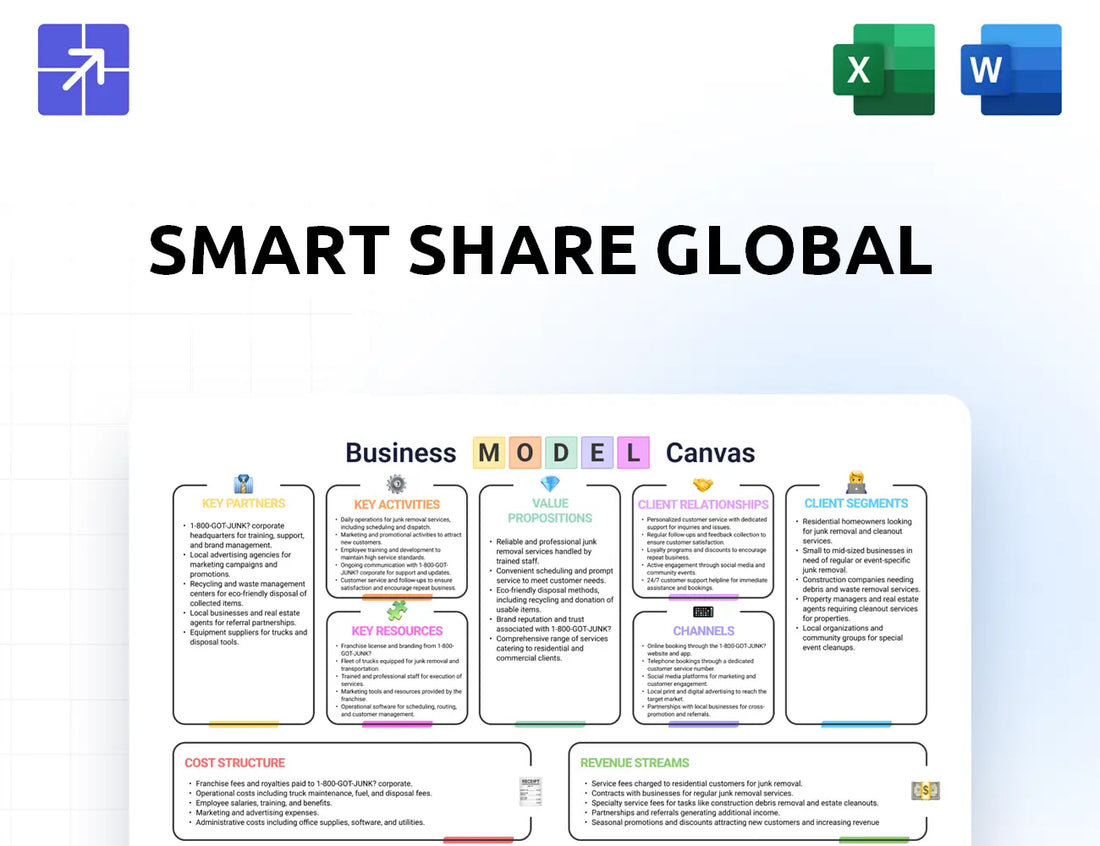Click the Microsoft Word icon

click(1011, 69)
